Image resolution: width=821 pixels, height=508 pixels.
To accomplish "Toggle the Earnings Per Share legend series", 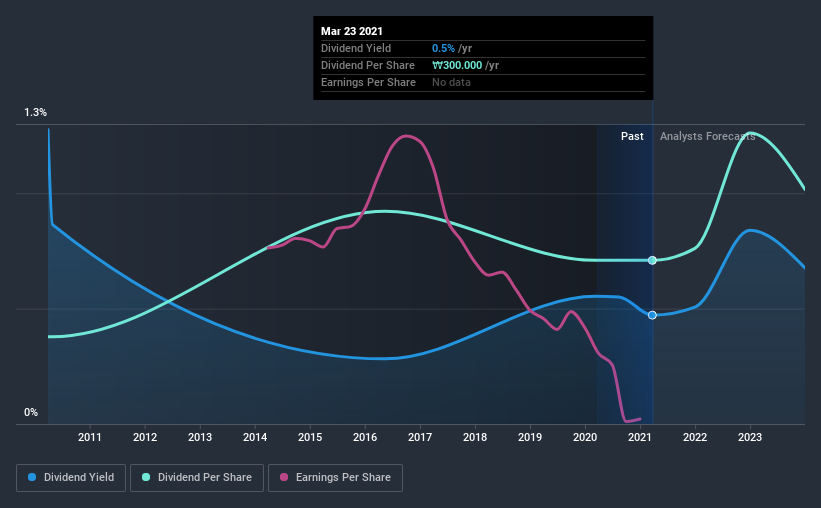I will 336,478.
